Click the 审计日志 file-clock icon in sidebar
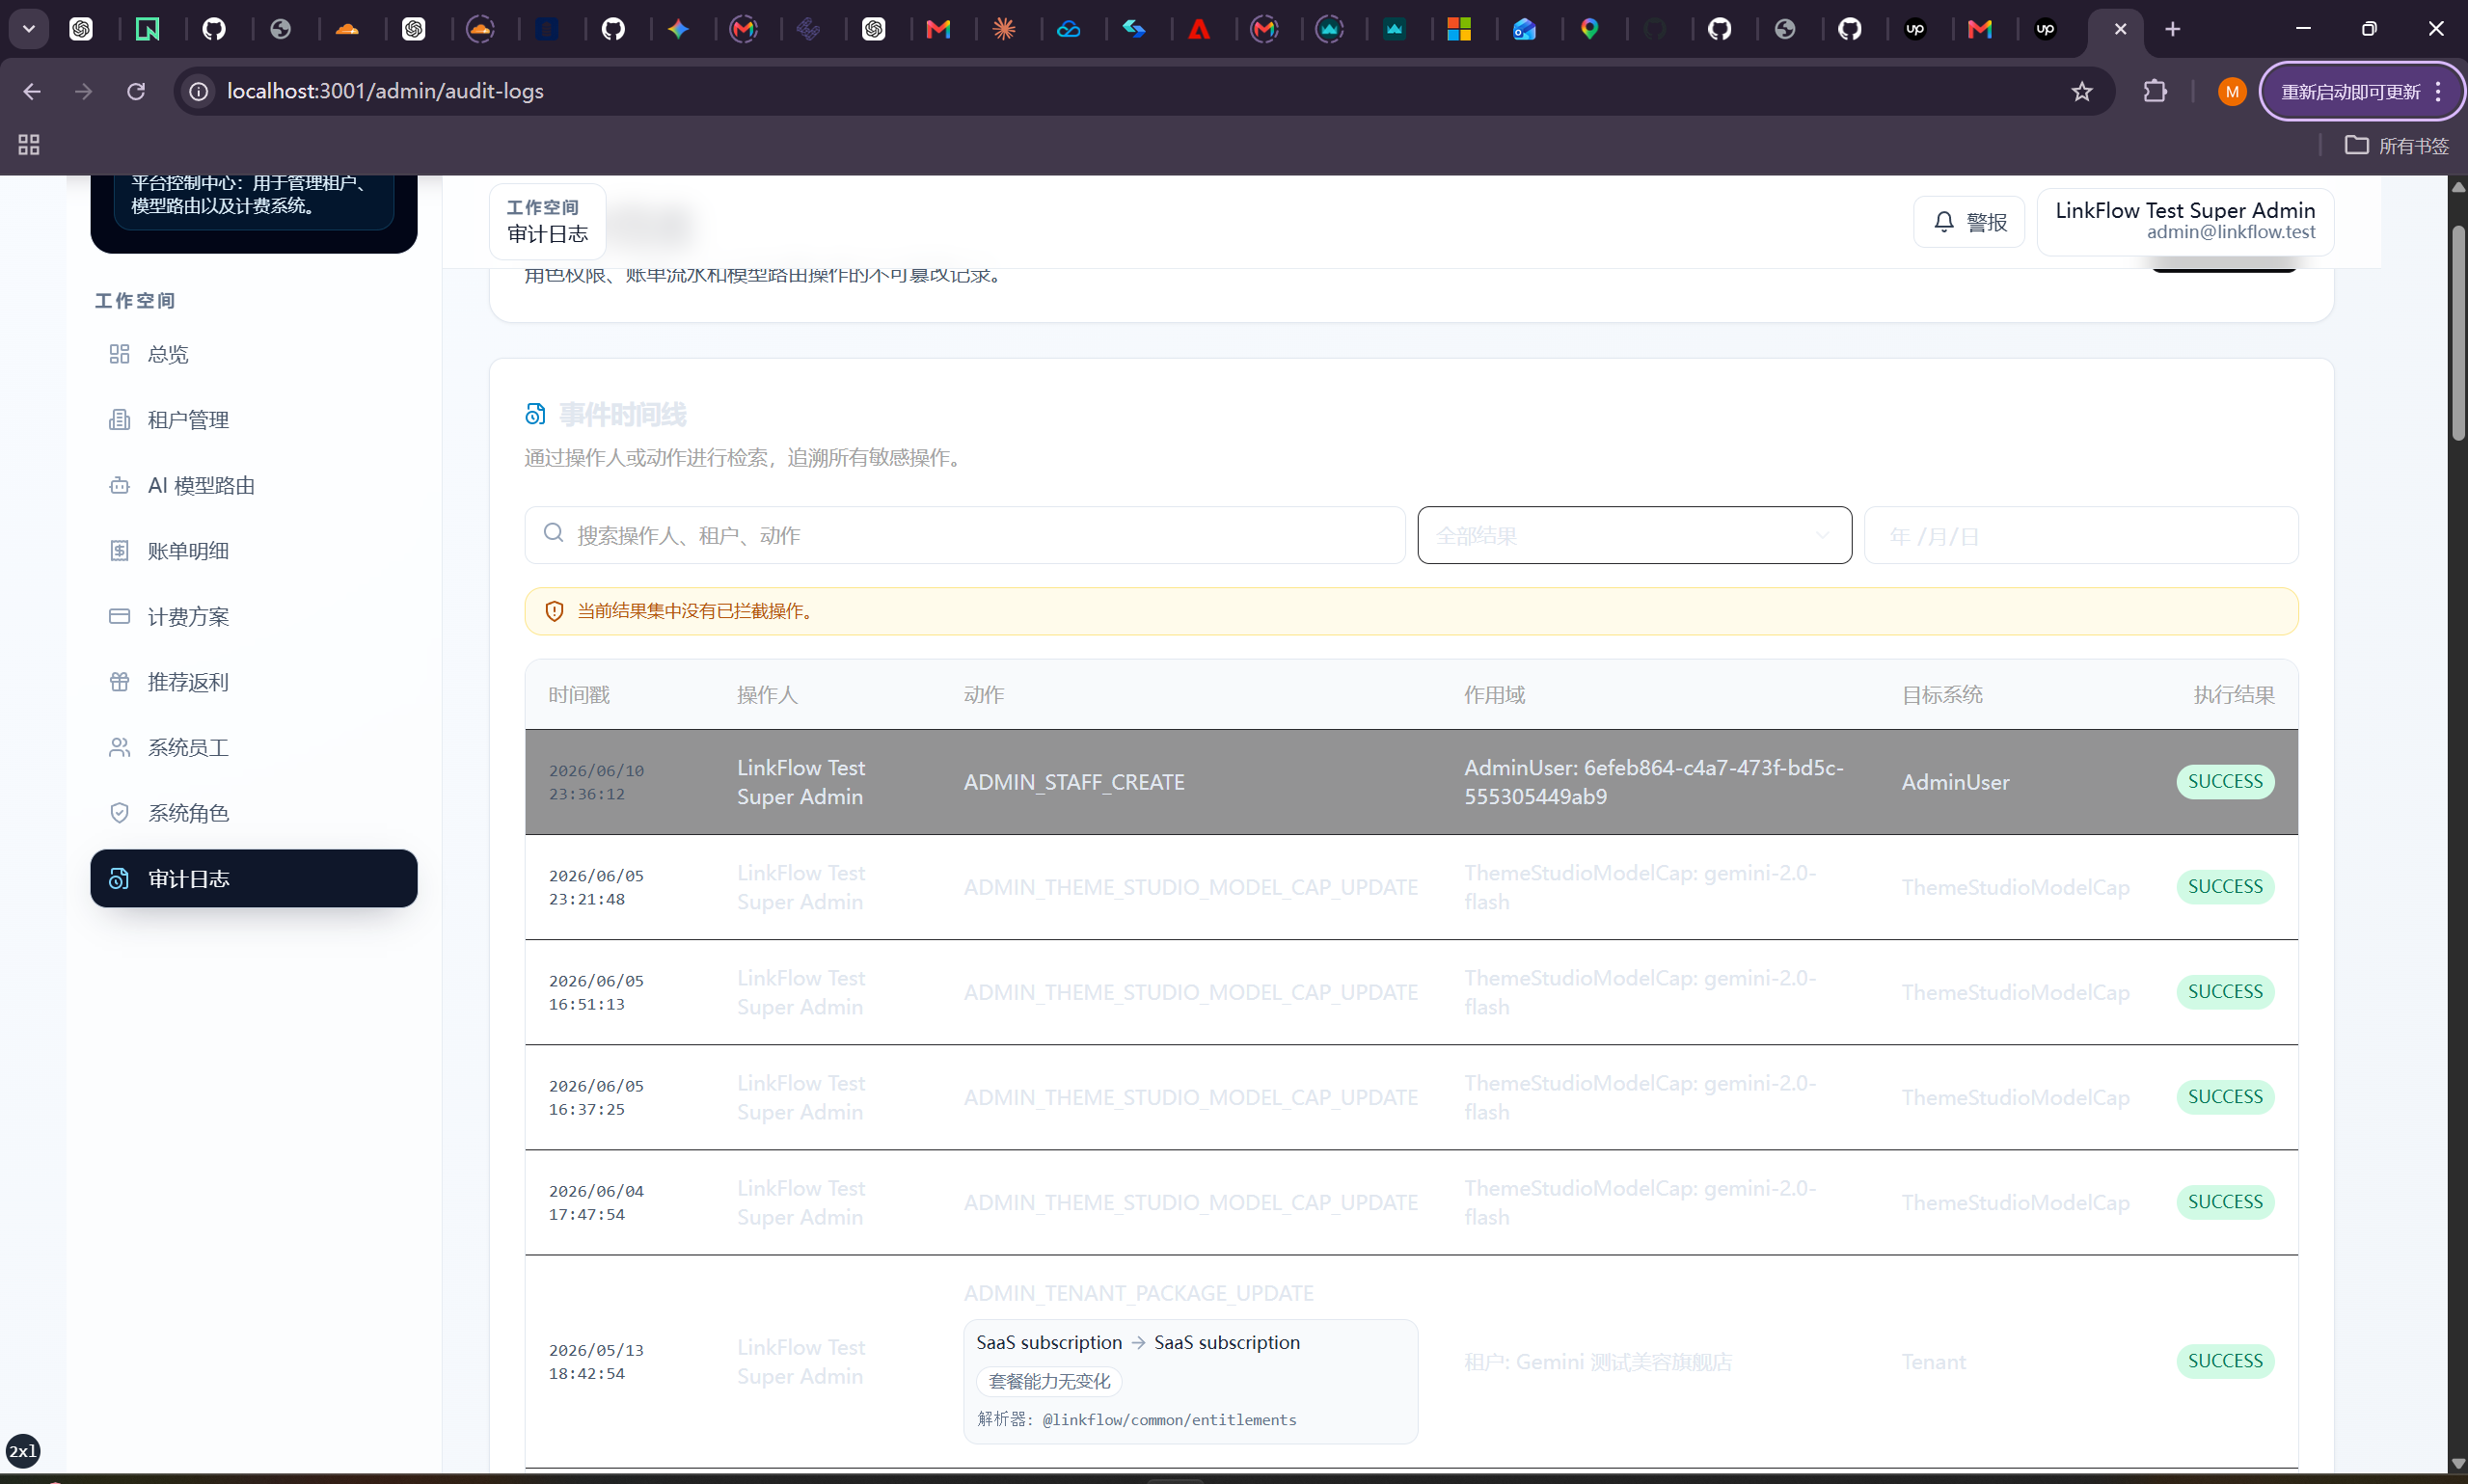Image resolution: width=2468 pixels, height=1484 pixels. point(119,878)
